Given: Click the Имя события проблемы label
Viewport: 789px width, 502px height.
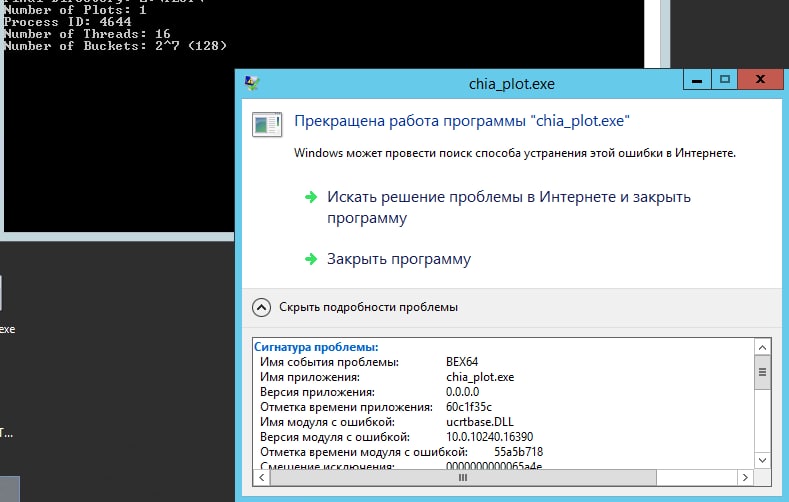Looking at the screenshot, I should (x=330, y=362).
